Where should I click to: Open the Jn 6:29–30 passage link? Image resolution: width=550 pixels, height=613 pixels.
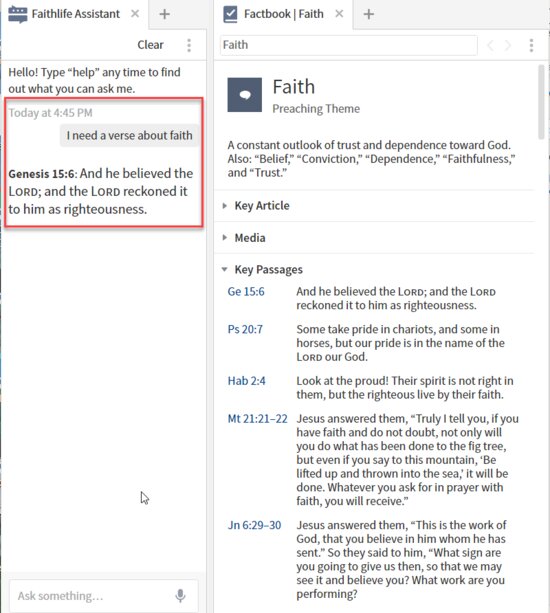coord(254,525)
